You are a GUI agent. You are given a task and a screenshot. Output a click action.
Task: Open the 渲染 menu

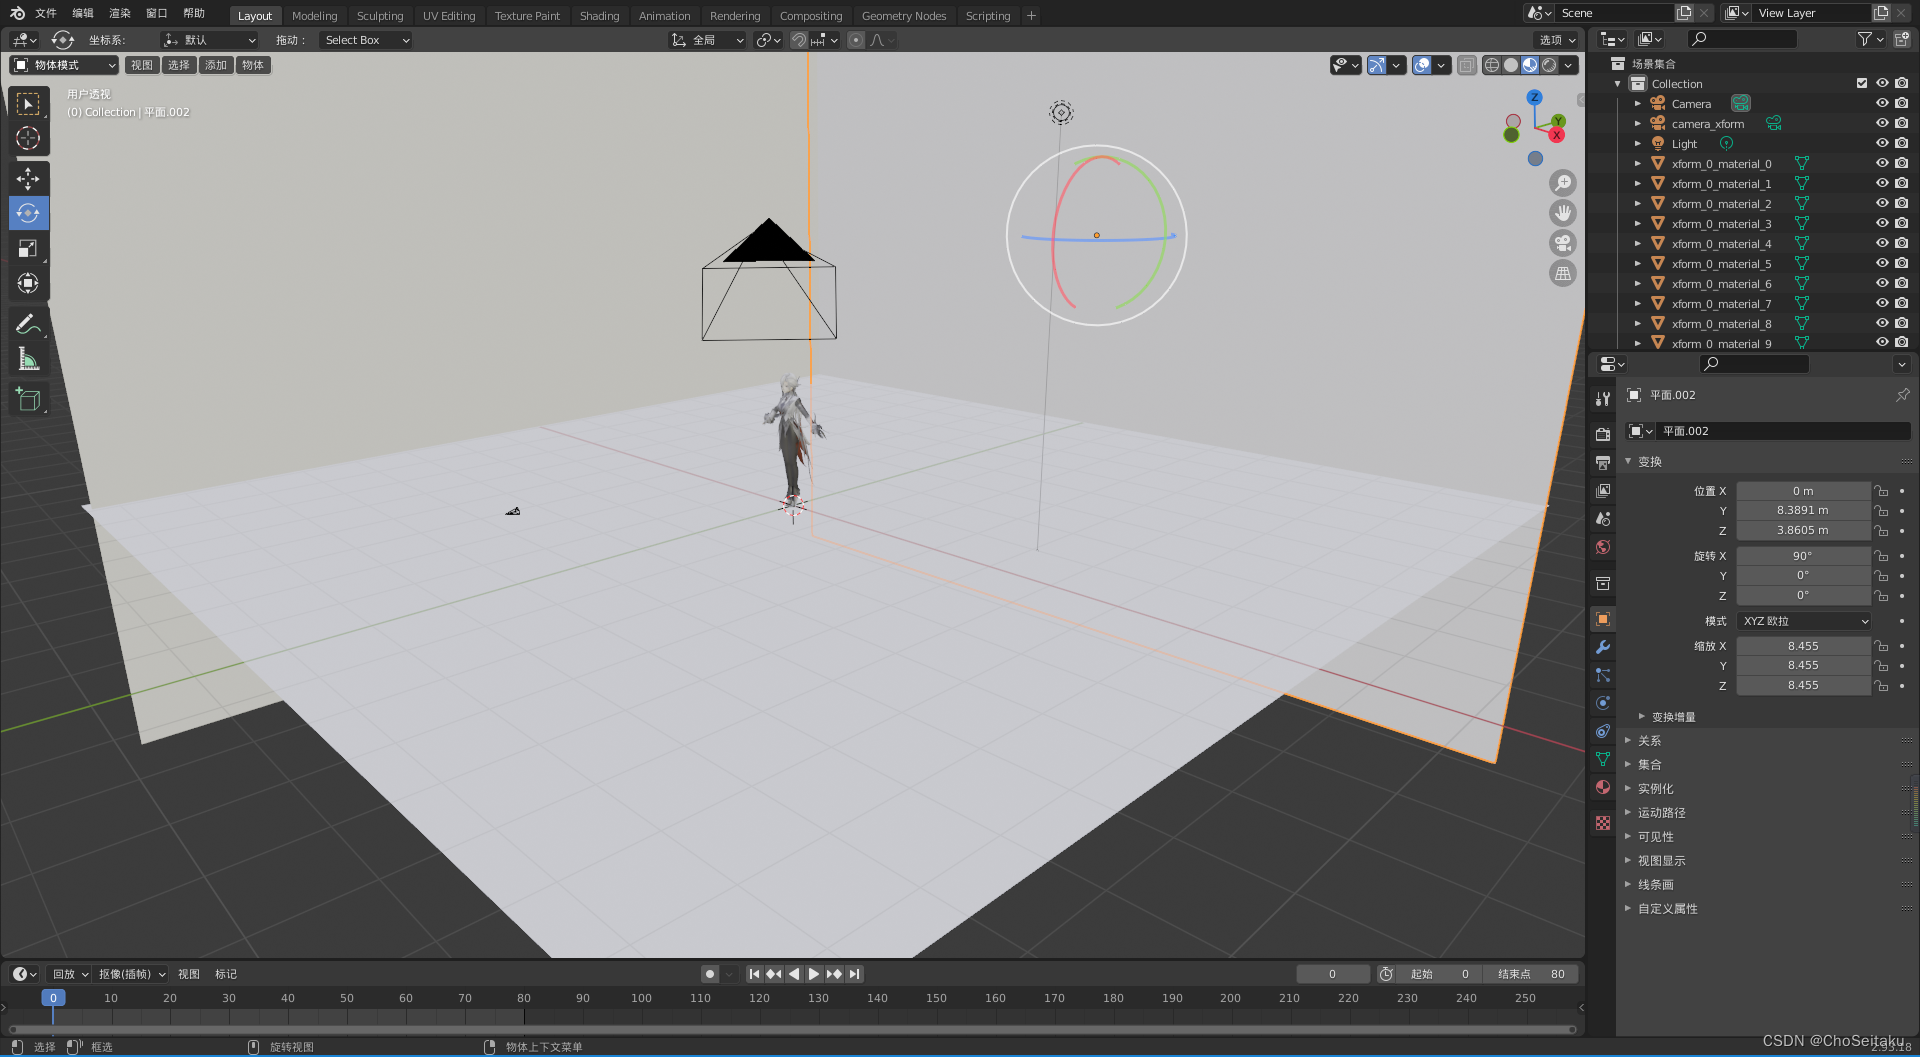[120, 13]
